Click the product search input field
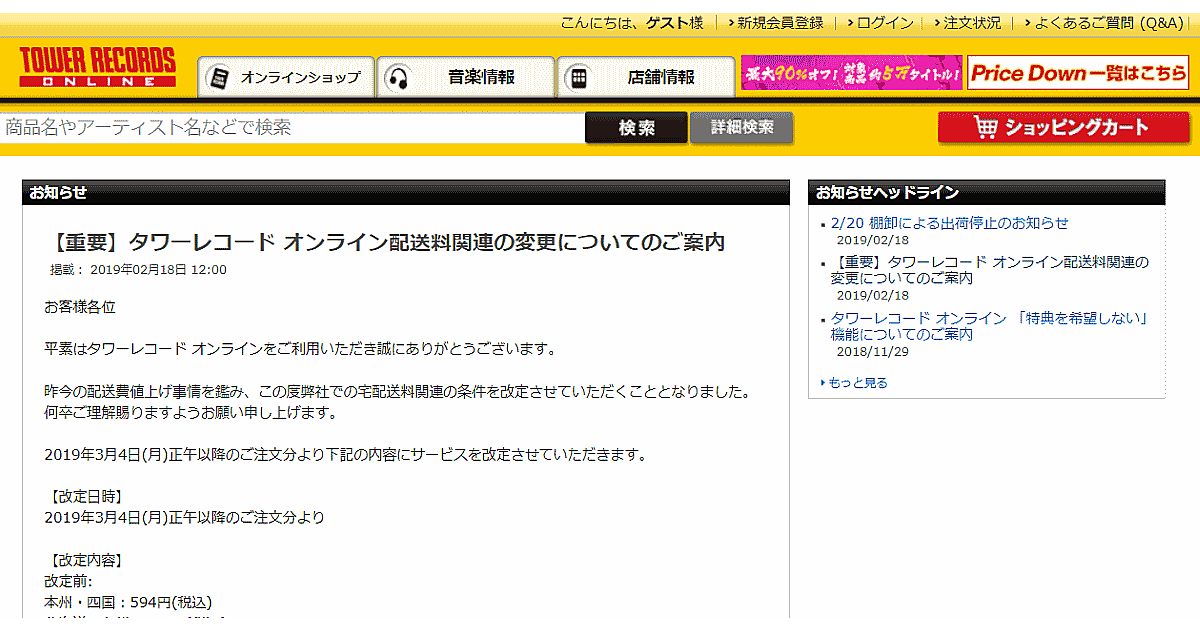The image size is (1200, 630). coord(292,128)
